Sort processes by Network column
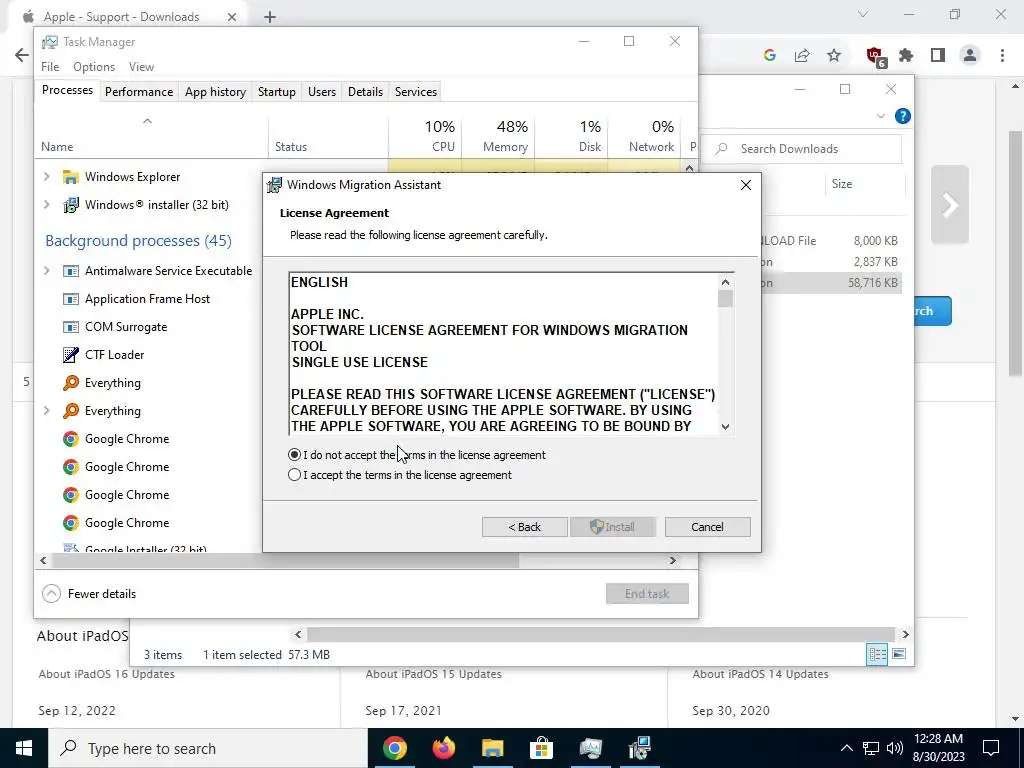Screen dimensions: 1024x768 [644, 136]
